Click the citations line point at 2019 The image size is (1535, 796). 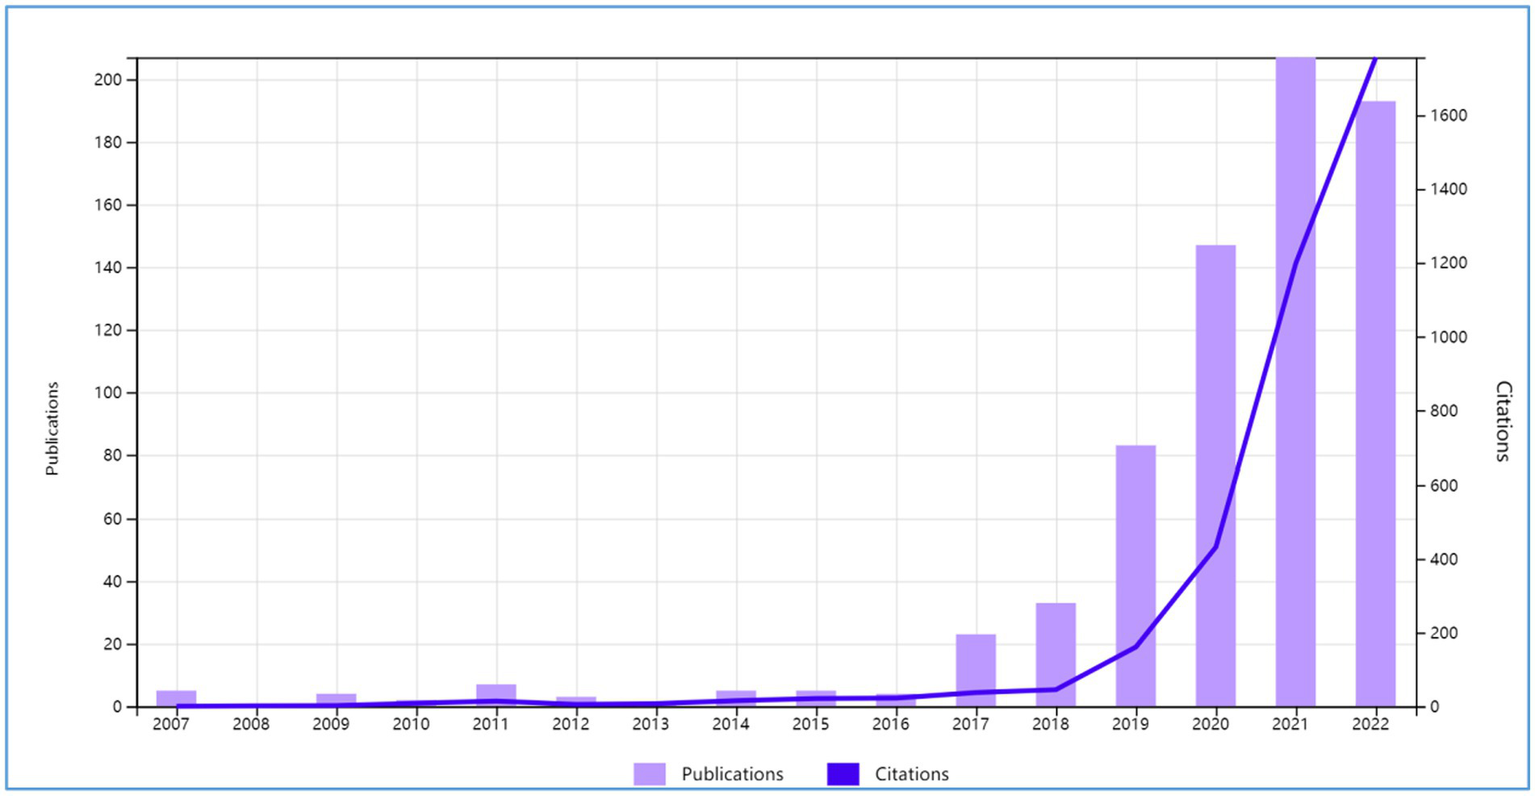tap(1135, 647)
